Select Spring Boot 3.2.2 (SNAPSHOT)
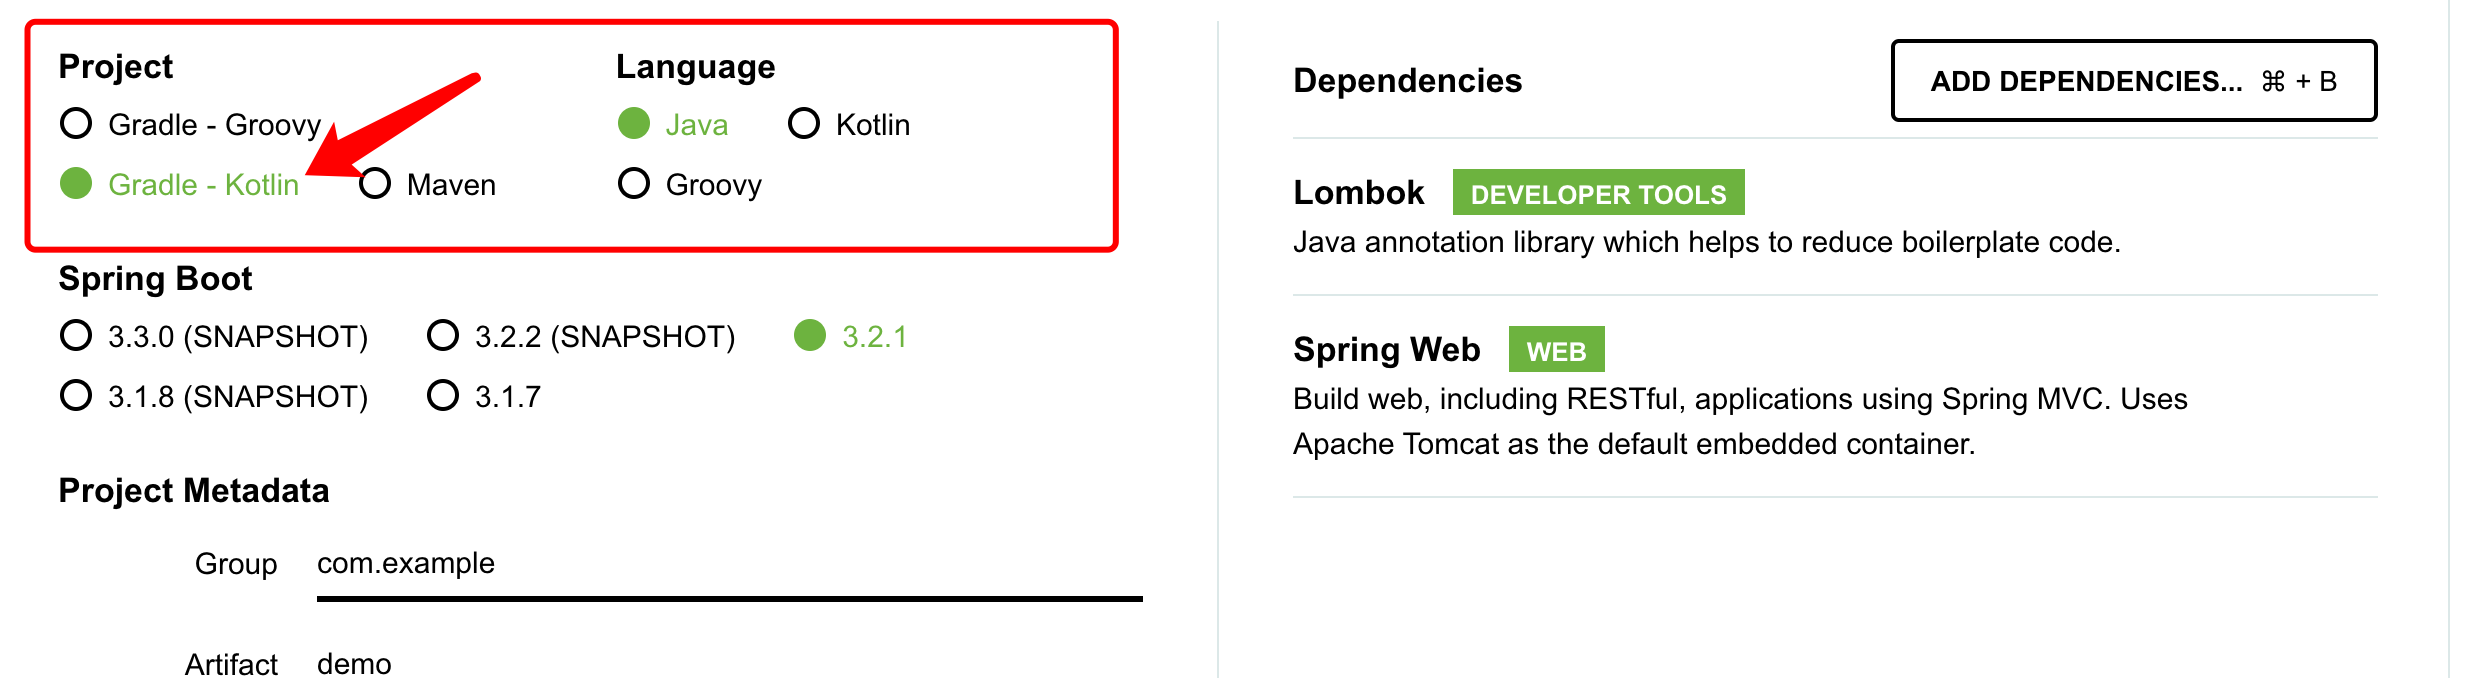 click(x=443, y=336)
